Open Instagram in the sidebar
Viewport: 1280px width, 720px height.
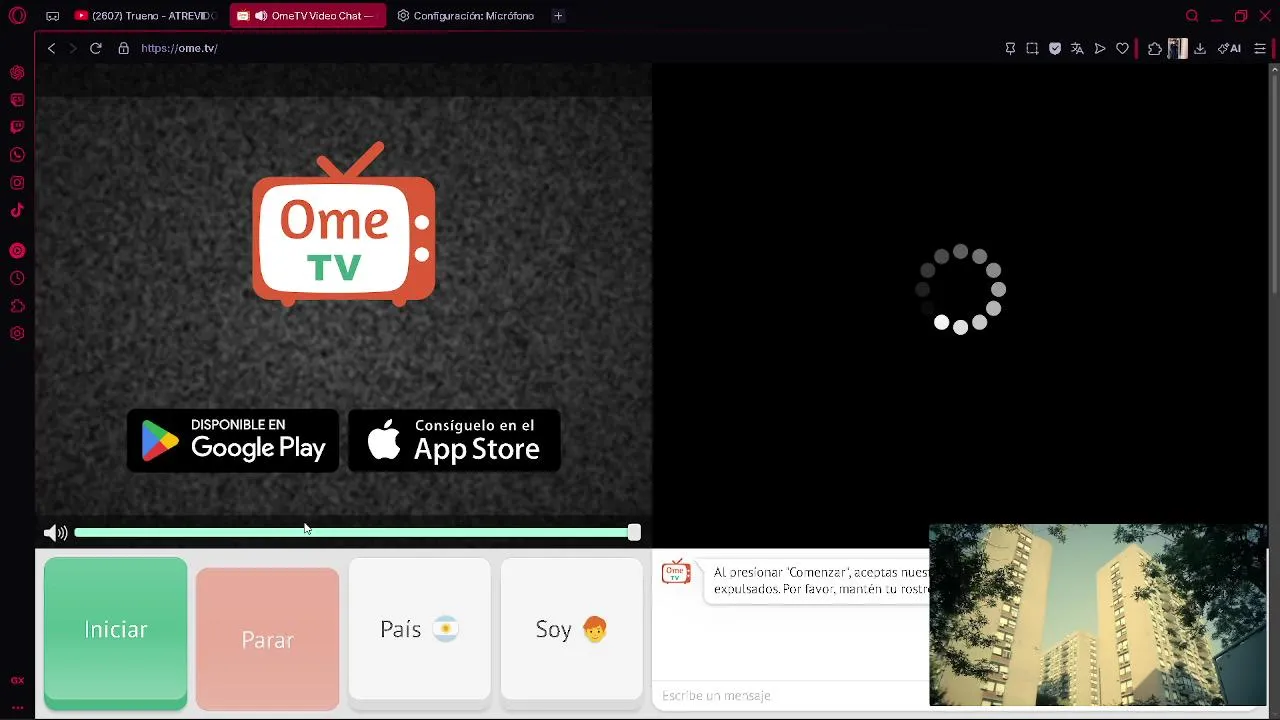click(x=17, y=183)
